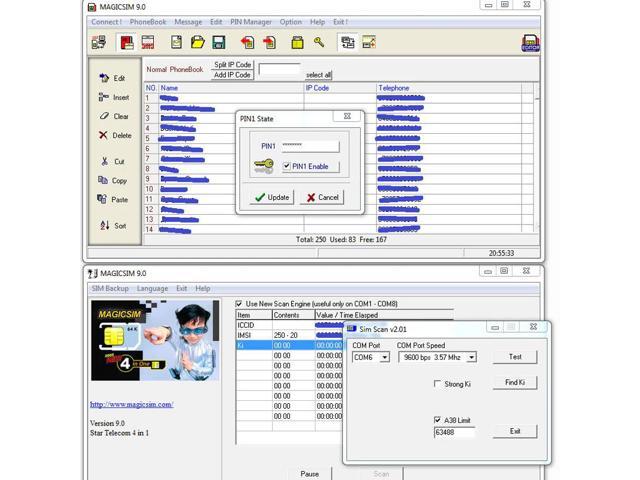Click the yellow open folder toolbar icon
Image resolution: width=640 pixels, height=480 pixels.
(198, 43)
